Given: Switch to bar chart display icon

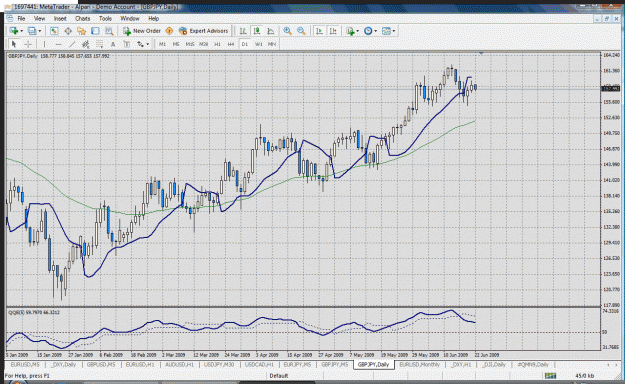Looking at the screenshot, I should tap(243, 31).
